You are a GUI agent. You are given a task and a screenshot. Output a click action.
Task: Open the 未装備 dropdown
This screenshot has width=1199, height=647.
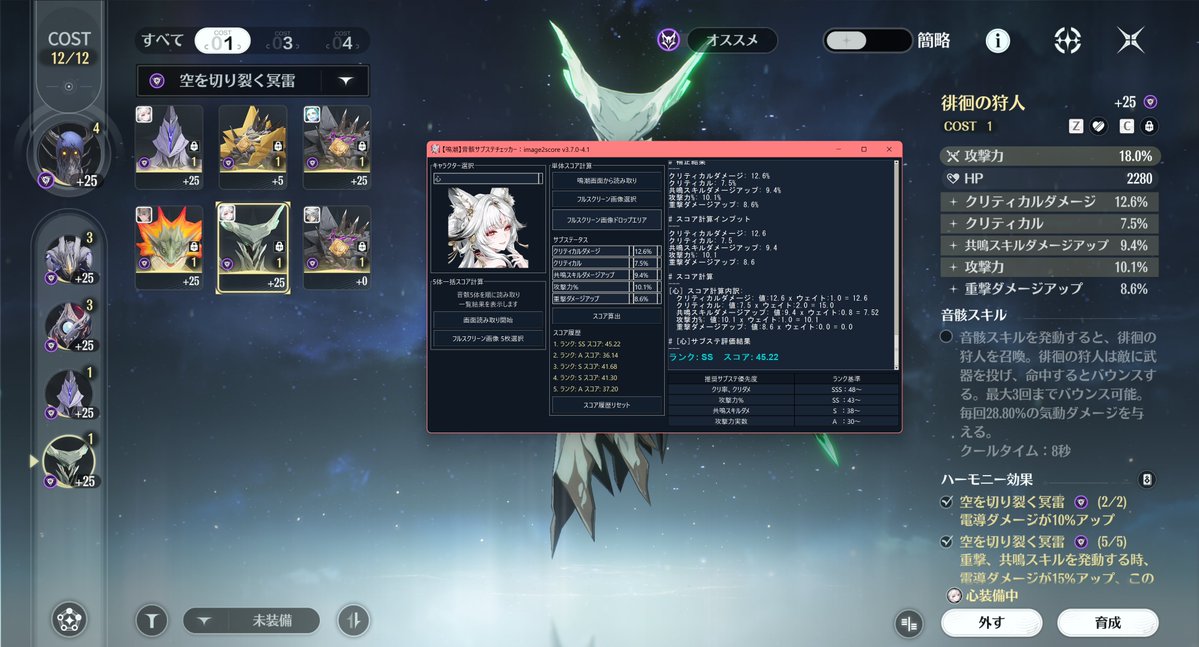click(x=252, y=620)
